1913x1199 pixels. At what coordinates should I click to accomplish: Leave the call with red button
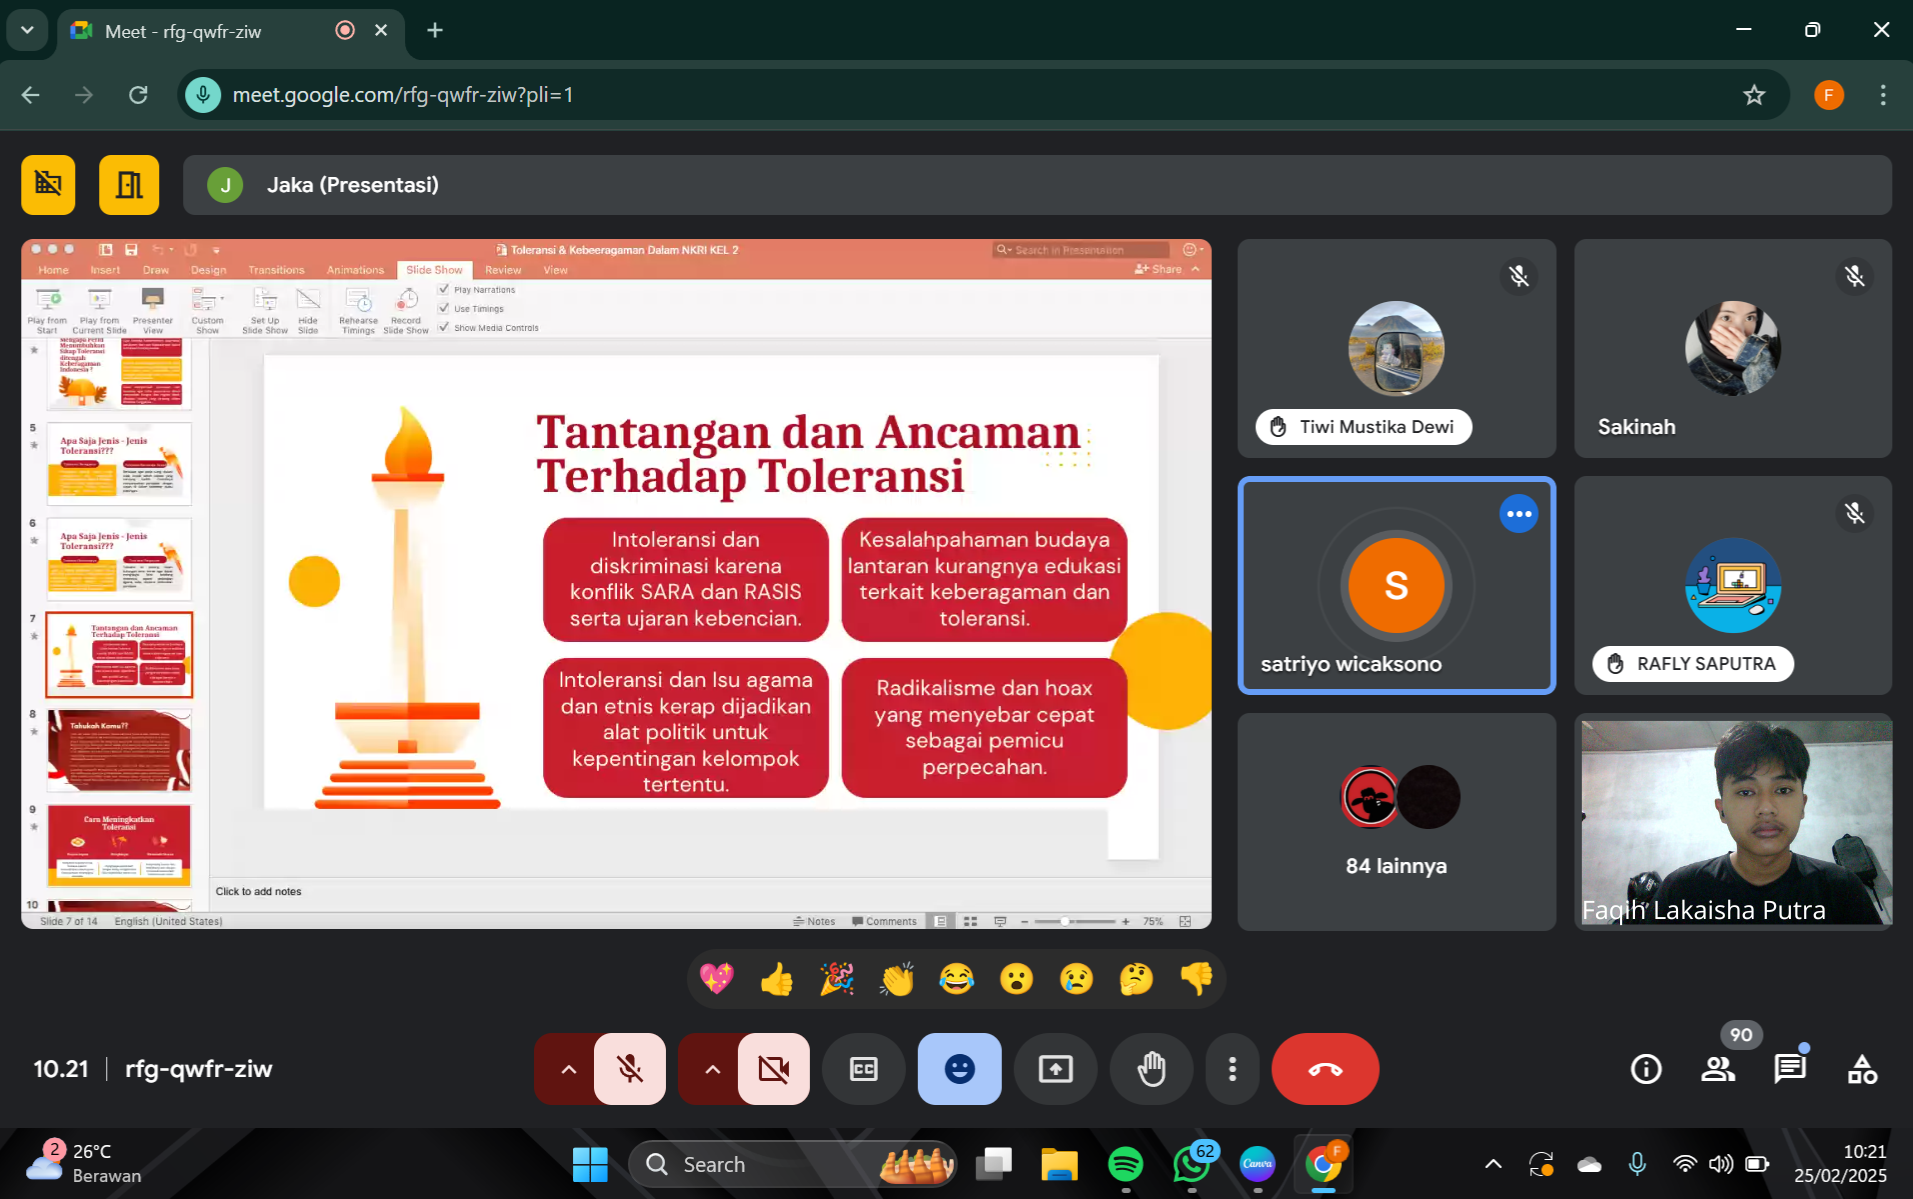pos(1325,1069)
